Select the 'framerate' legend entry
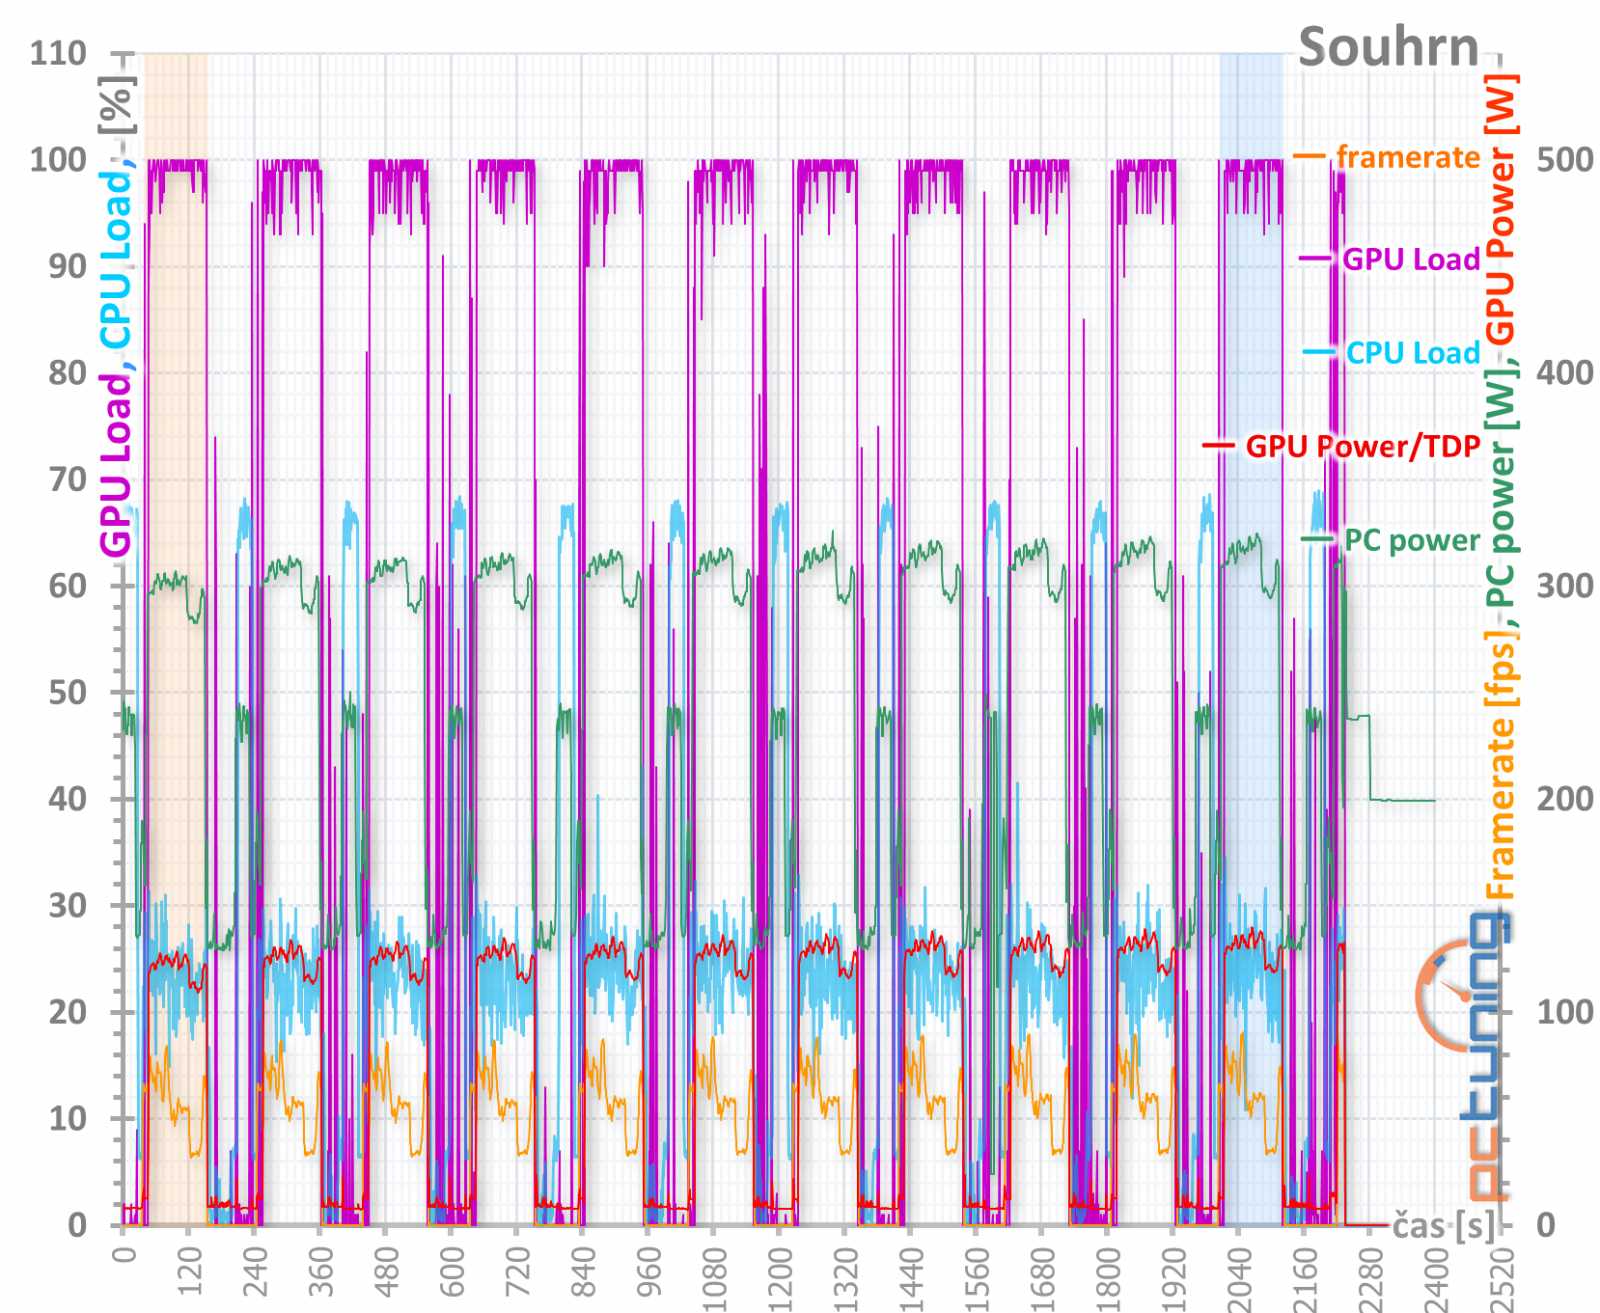1600x1313 pixels. point(1408,157)
